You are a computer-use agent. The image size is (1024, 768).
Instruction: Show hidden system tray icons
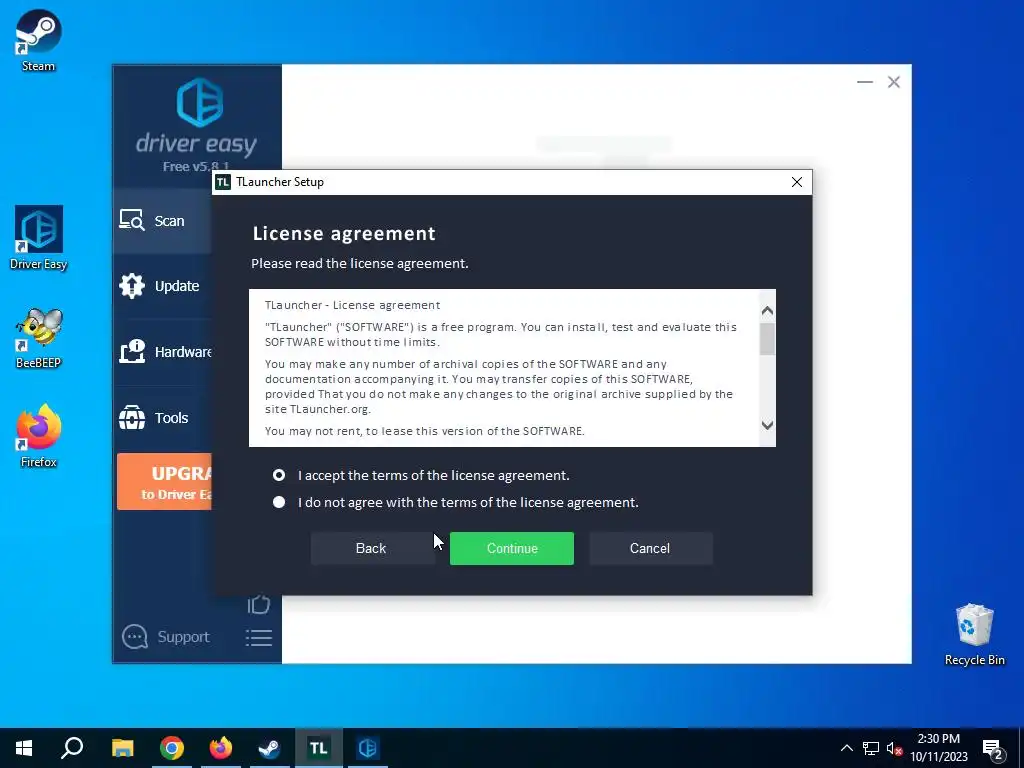[x=846, y=748]
